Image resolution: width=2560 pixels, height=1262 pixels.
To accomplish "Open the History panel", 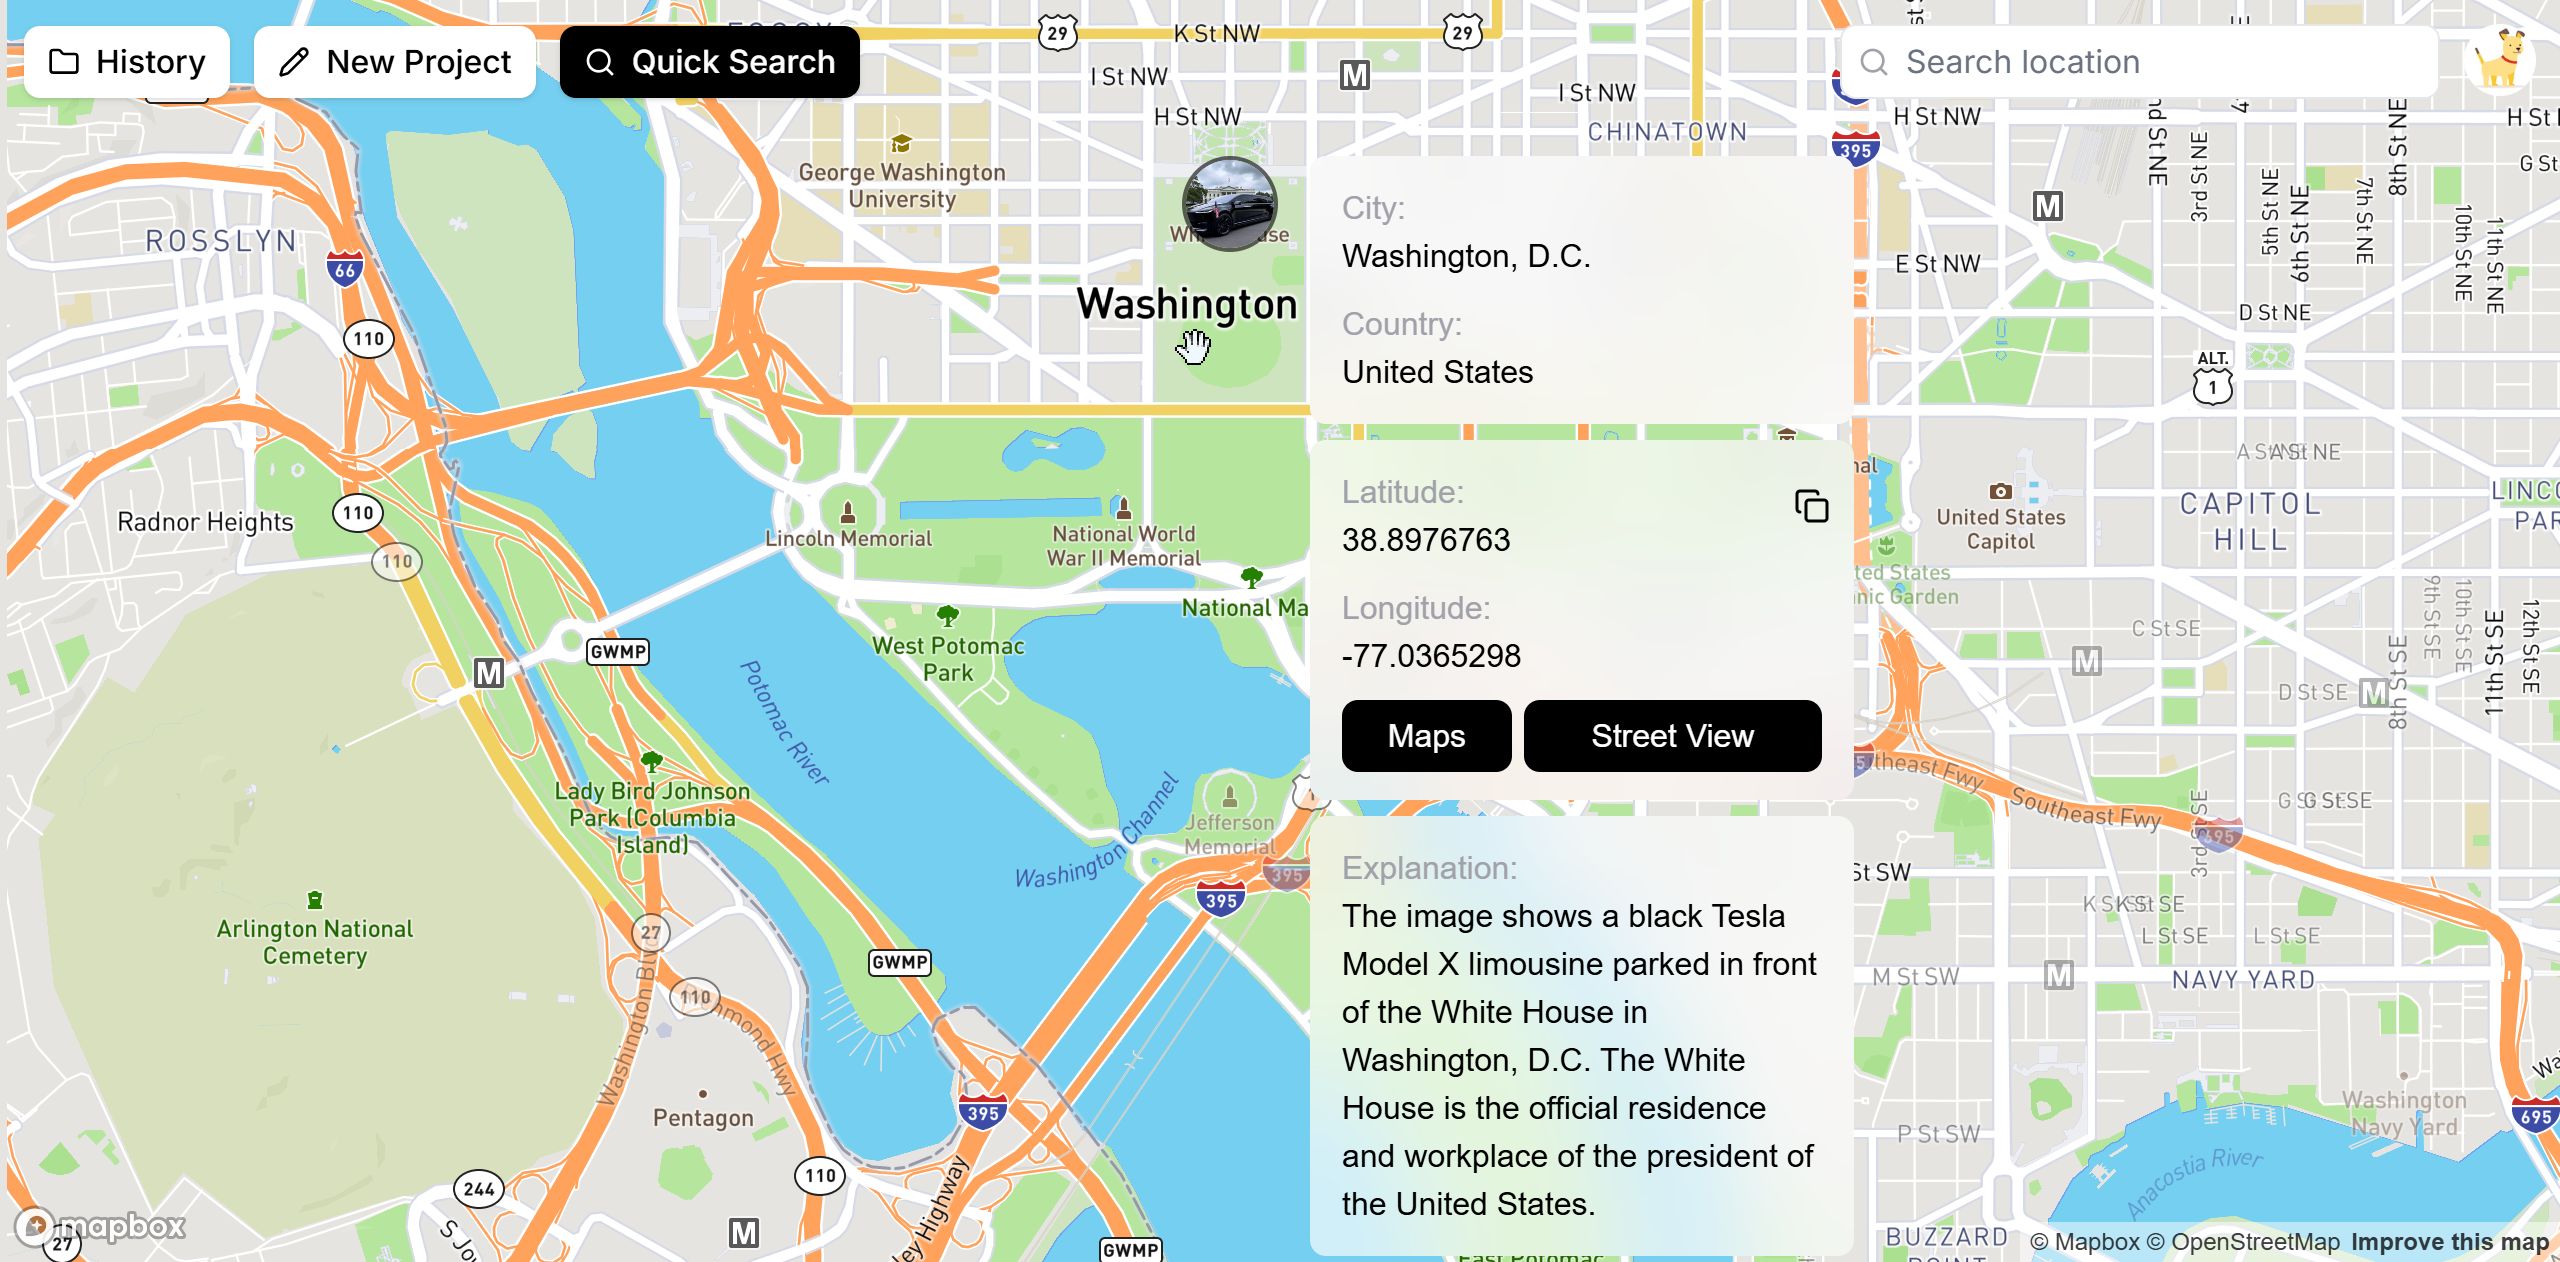I will click(127, 62).
